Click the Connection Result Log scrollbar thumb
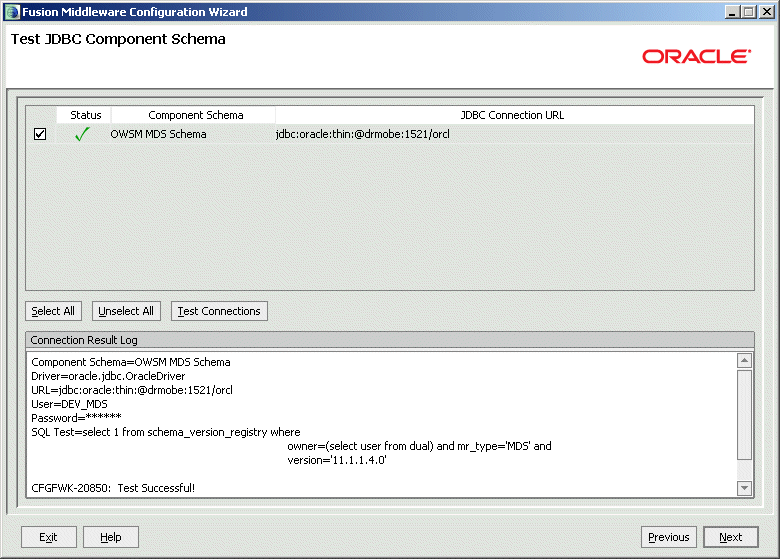The width and height of the screenshot is (780, 559). 744,415
